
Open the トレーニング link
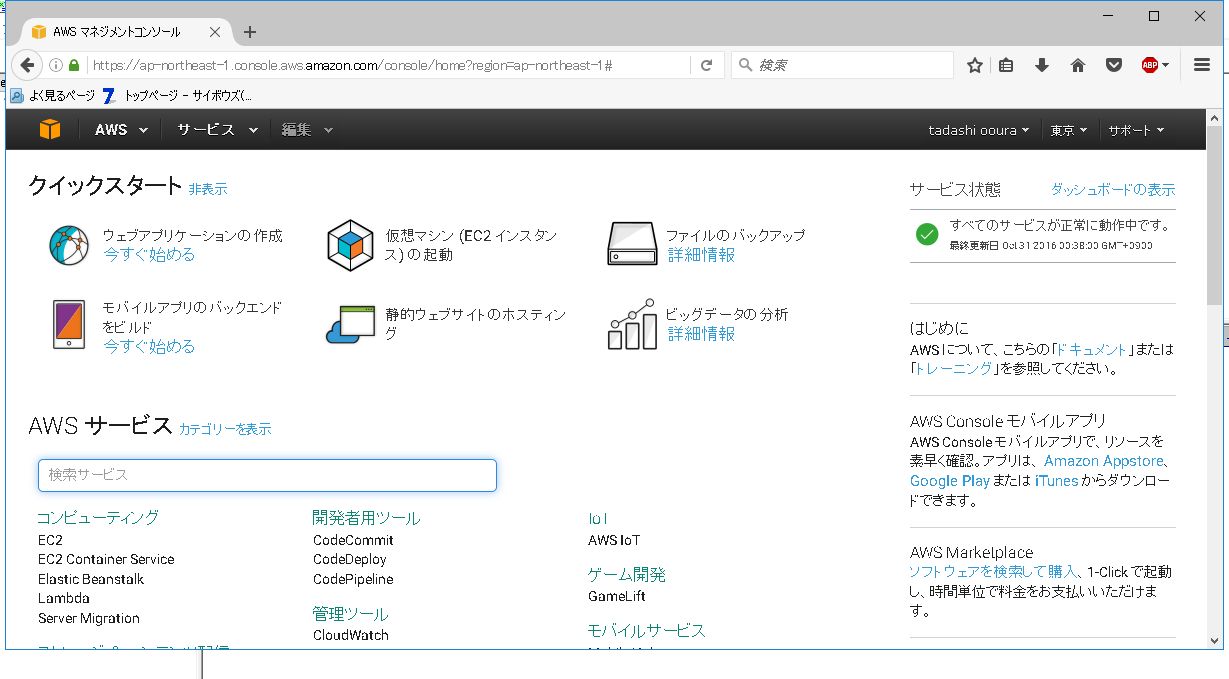(x=955, y=368)
